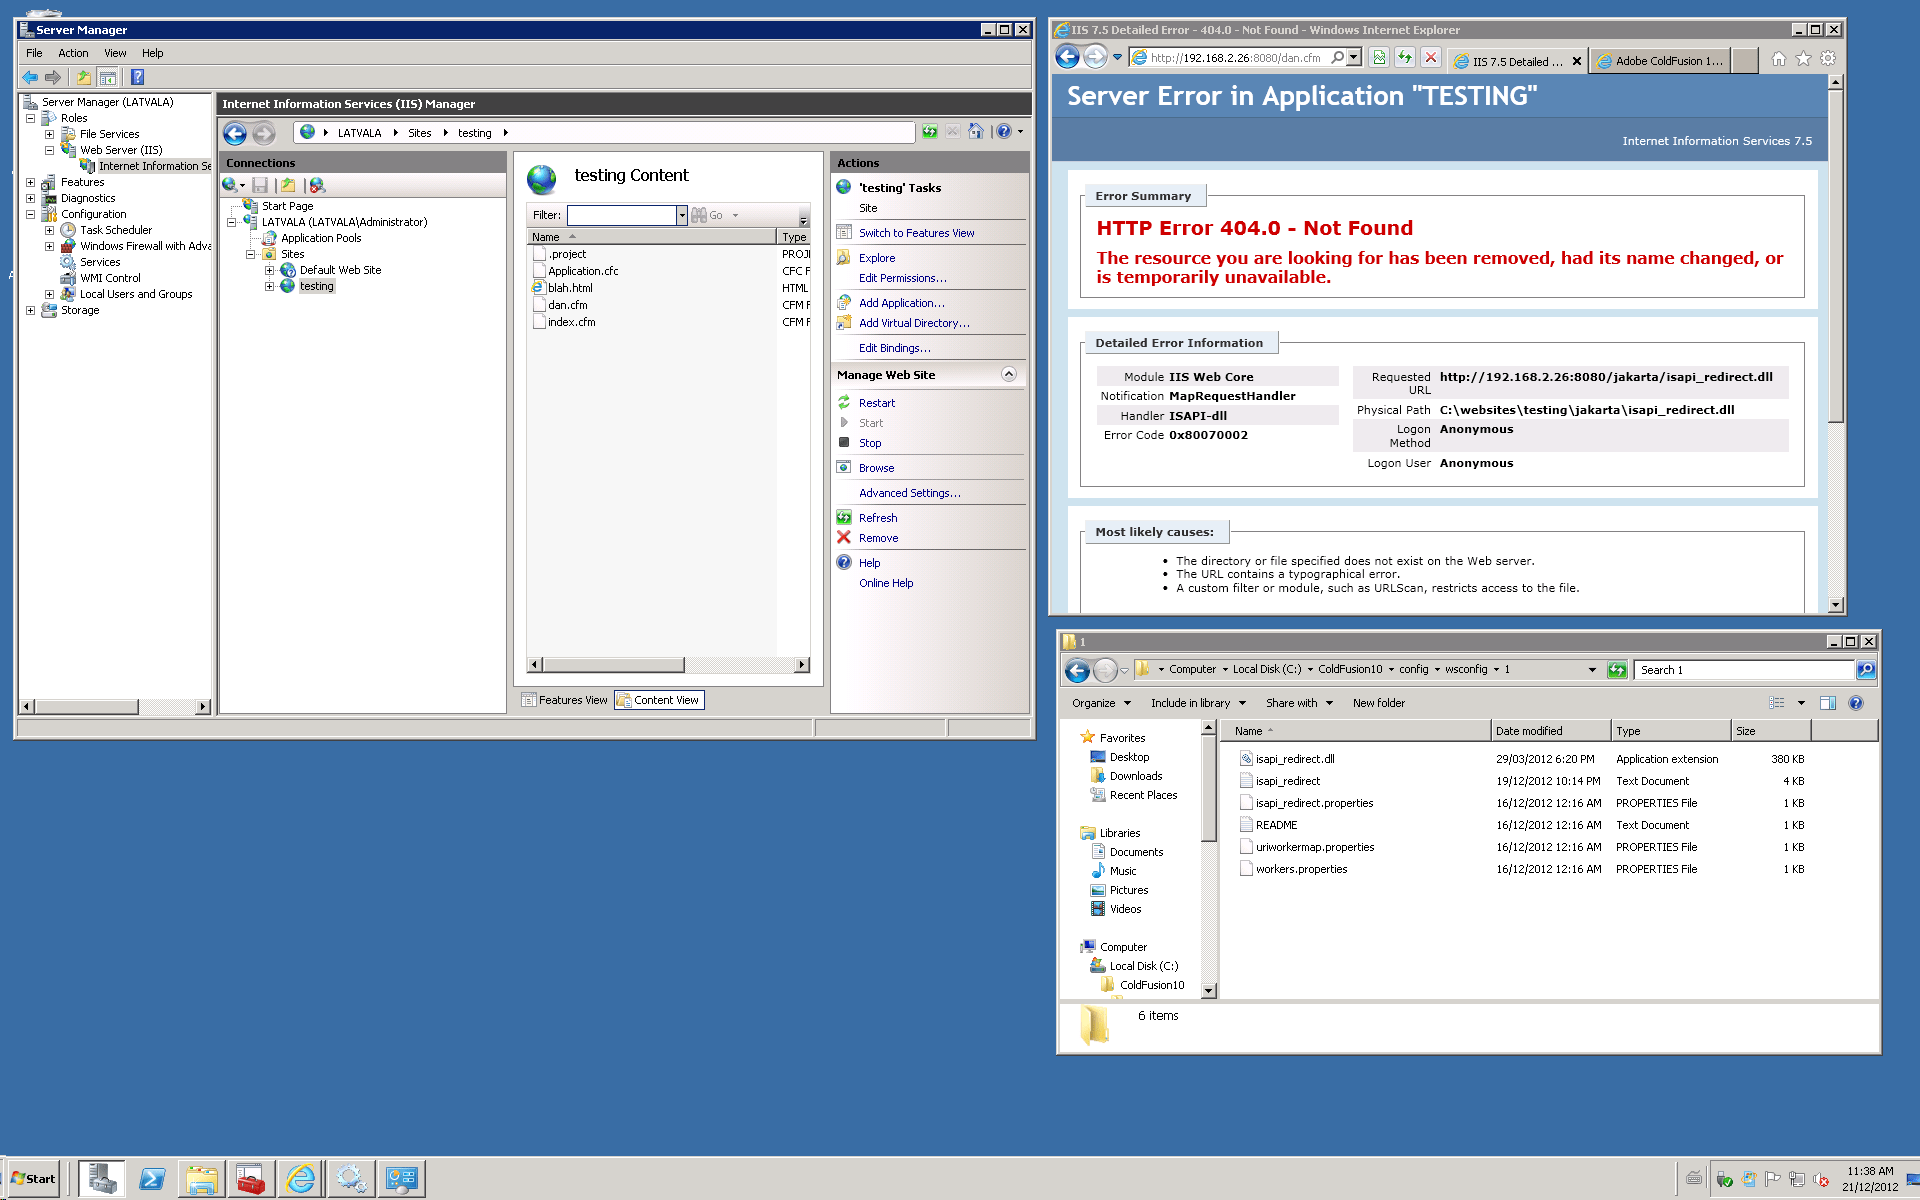Toggle the Explorer preview pane button

pyautogui.click(x=1828, y=703)
